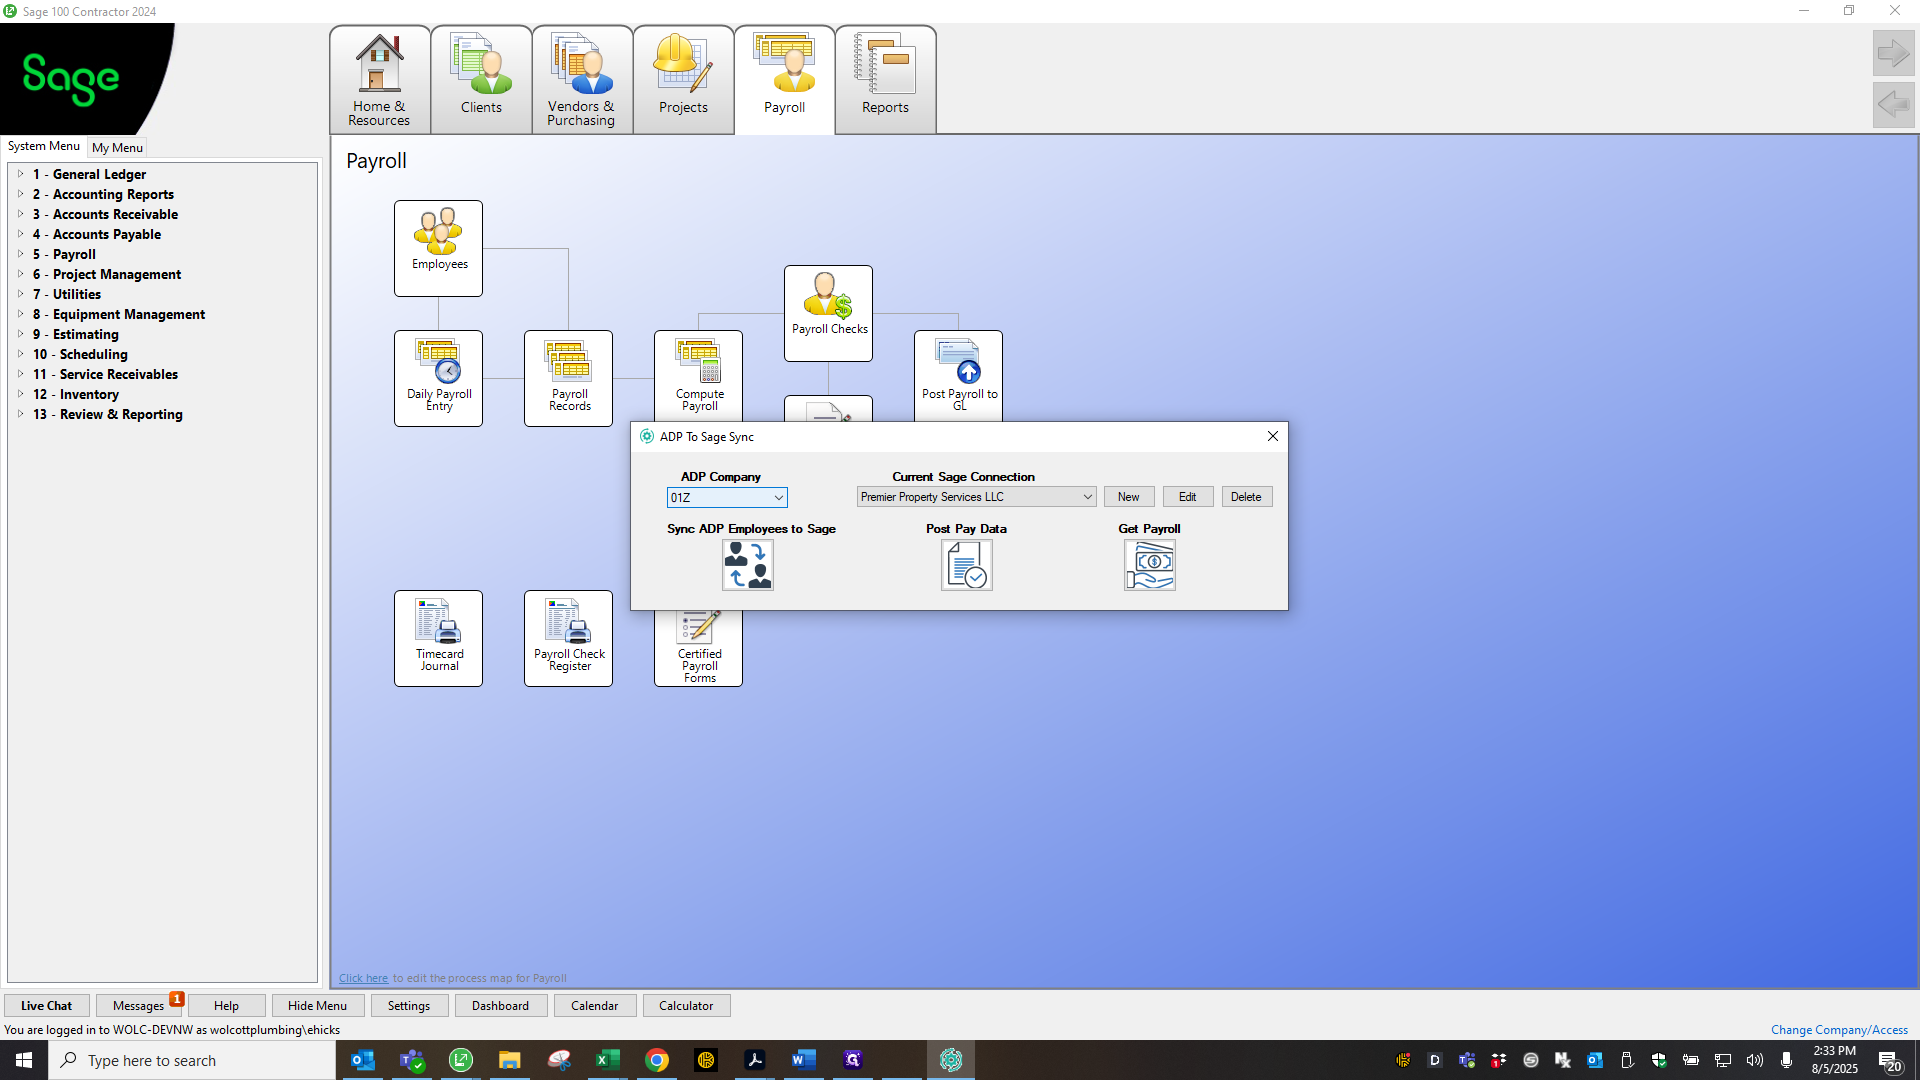Open Daily Payroll Entry icon

point(438,378)
